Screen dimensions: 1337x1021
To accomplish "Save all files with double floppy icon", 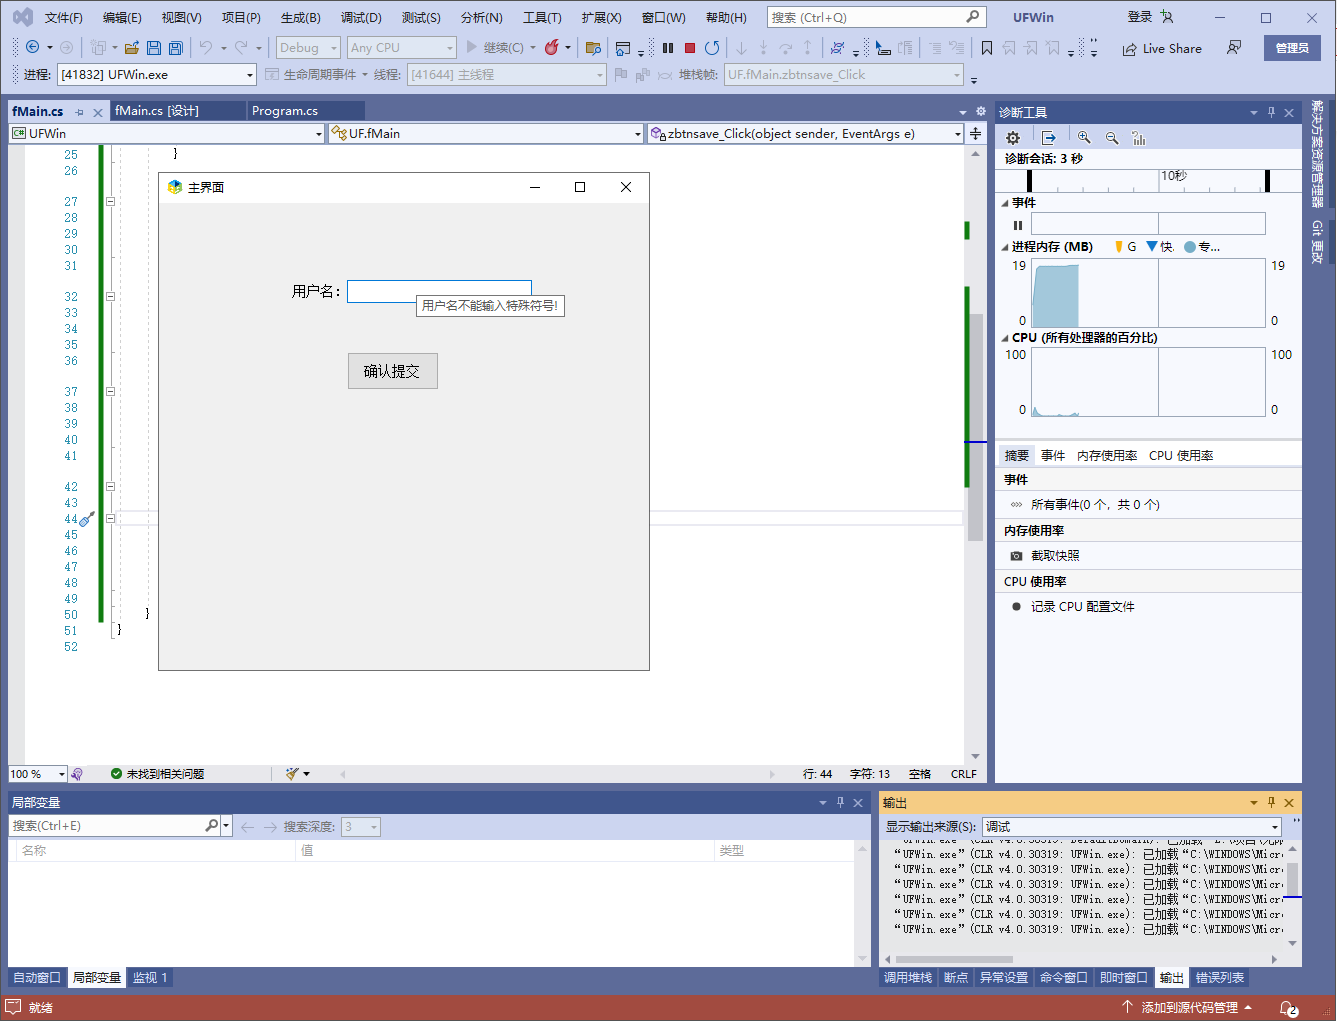I will point(176,47).
